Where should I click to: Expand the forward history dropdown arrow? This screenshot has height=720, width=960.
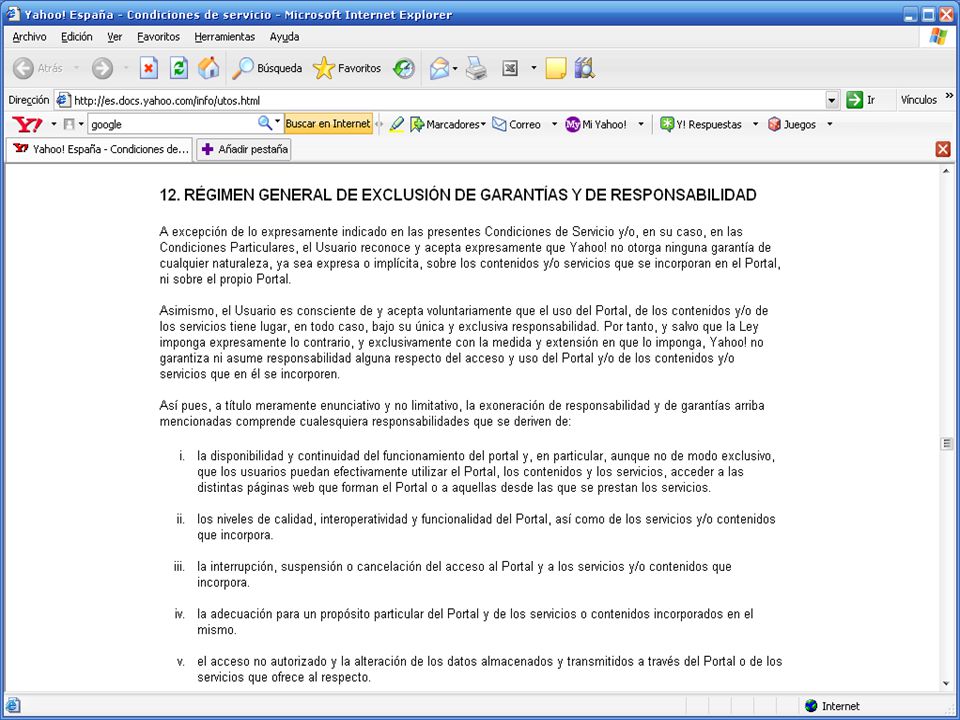pyautogui.click(x=125, y=68)
